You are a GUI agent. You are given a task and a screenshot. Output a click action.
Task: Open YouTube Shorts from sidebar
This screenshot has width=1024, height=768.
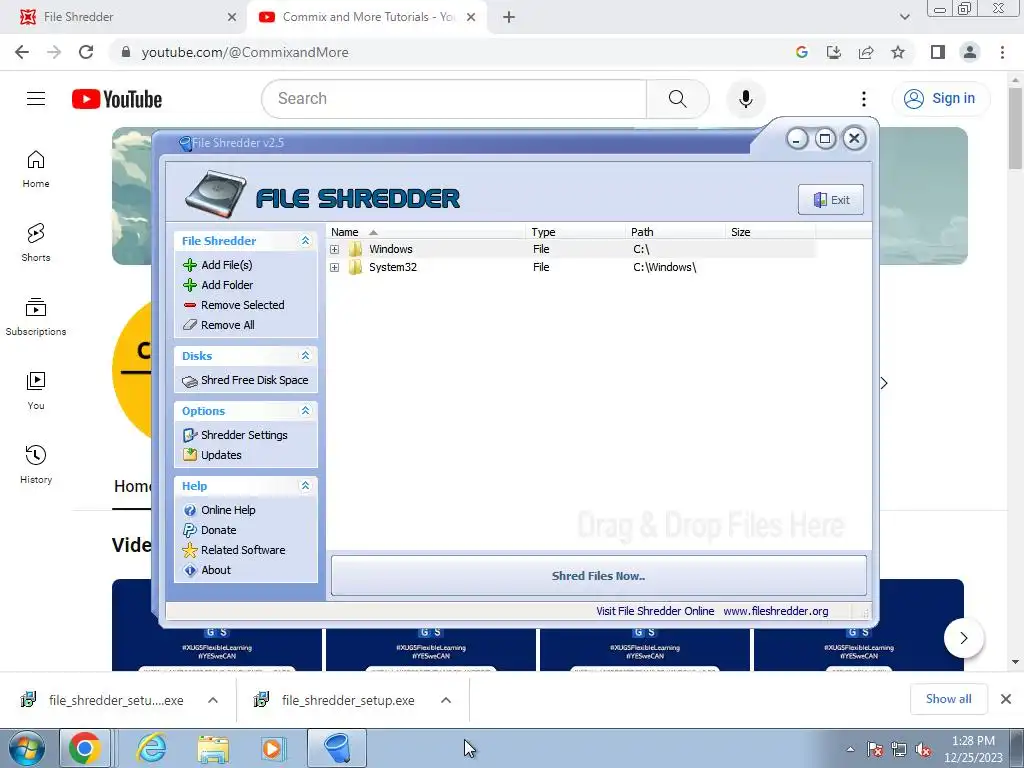[36, 242]
